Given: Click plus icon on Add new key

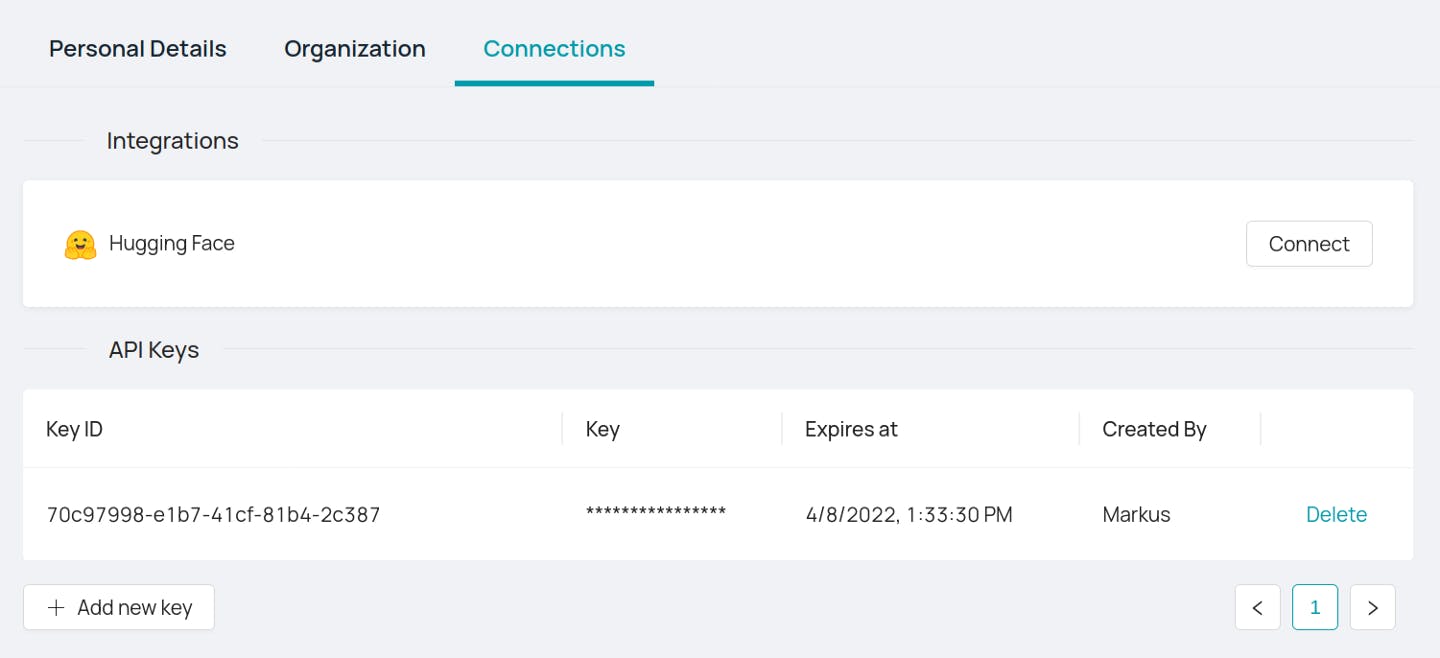Looking at the screenshot, I should [56, 607].
